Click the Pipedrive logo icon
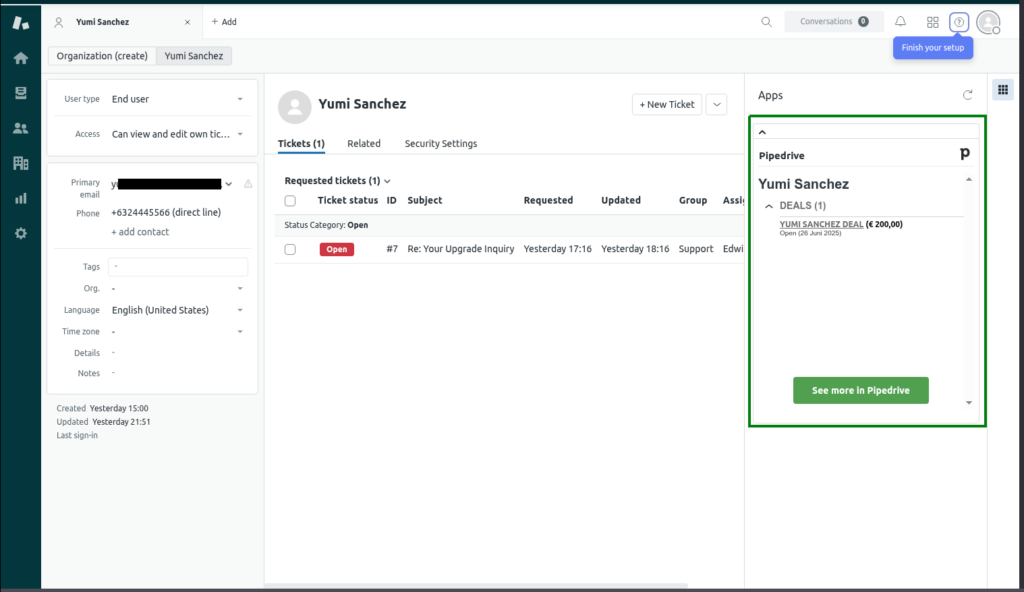1024x592 pixels. [x=965, y=154]
